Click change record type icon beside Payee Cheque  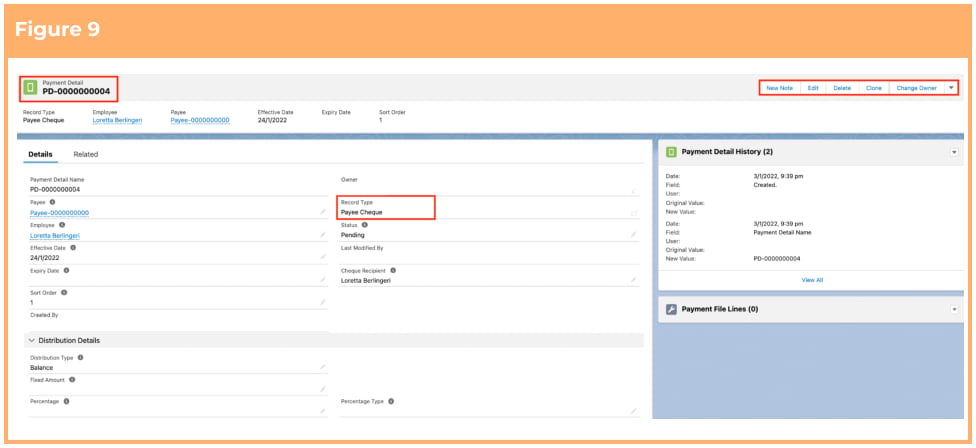pos(634,213)
